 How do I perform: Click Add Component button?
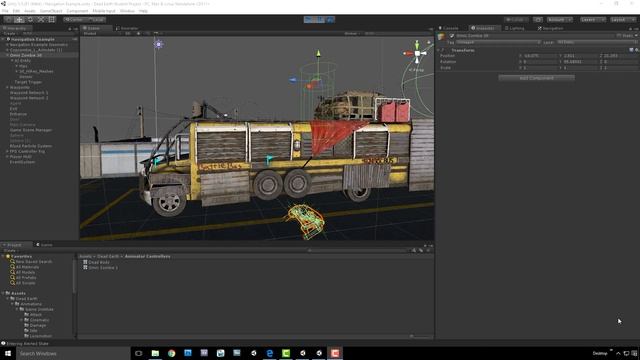[536, 78]
